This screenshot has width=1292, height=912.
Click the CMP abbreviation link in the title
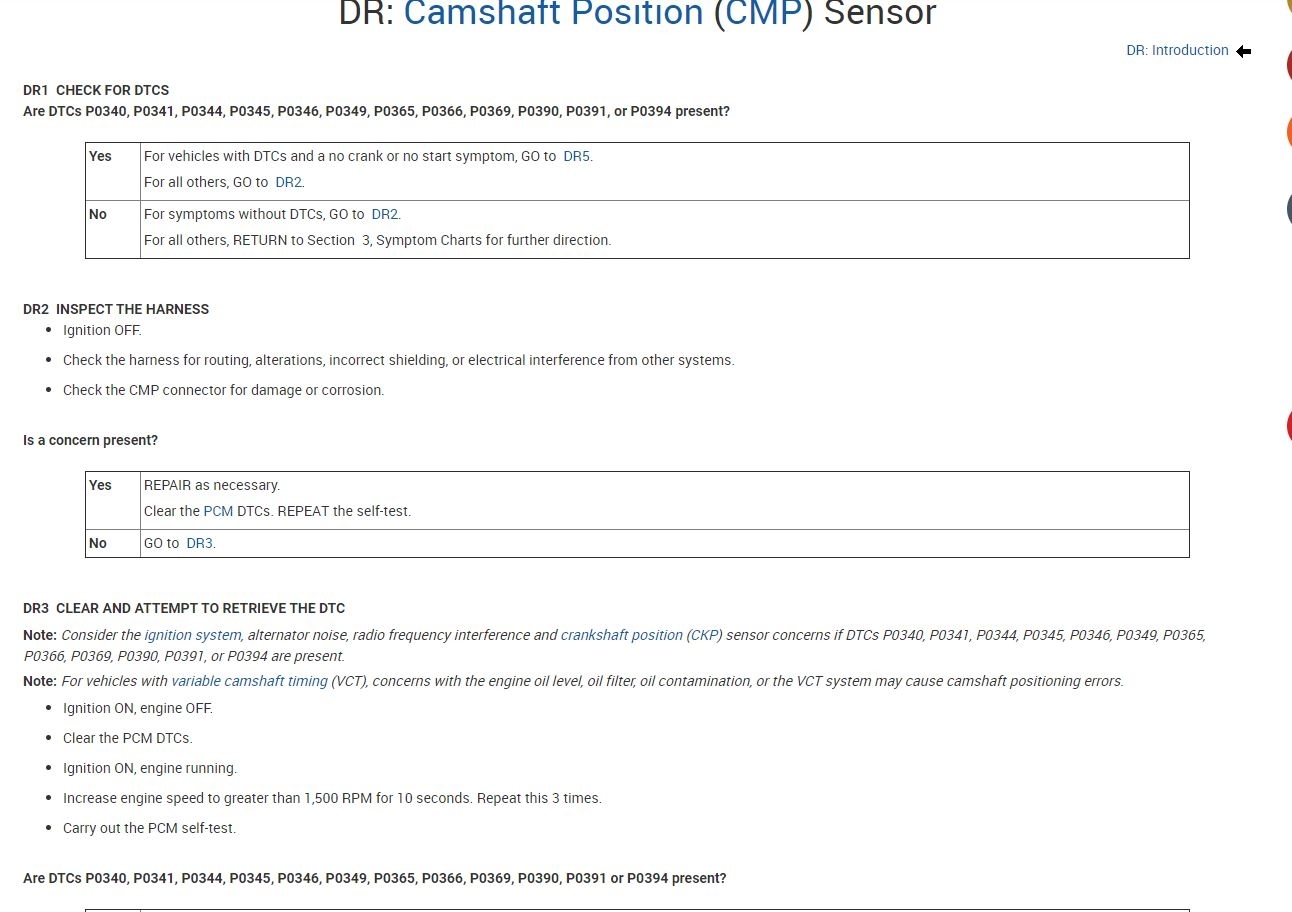coord(764,14)
